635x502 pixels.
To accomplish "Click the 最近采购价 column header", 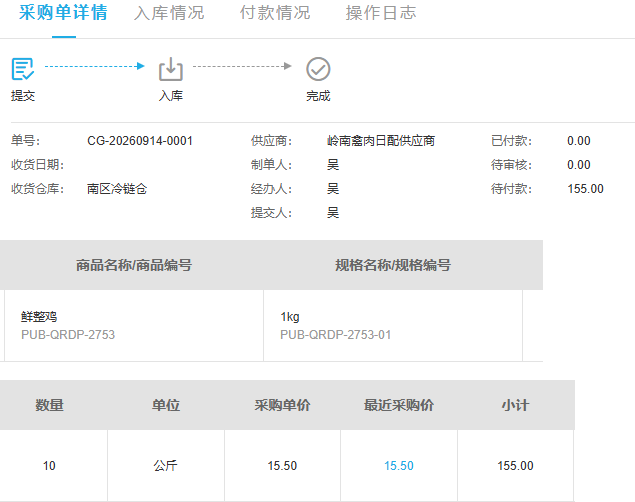I will click(399, 405).
